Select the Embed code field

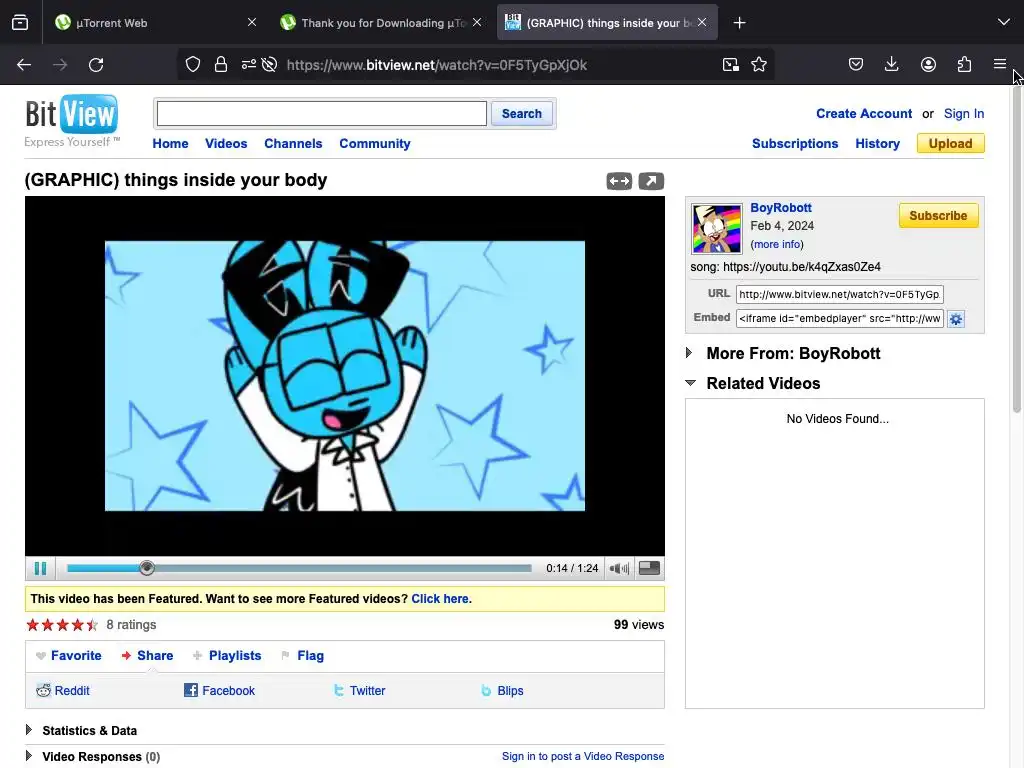point(840,319)
